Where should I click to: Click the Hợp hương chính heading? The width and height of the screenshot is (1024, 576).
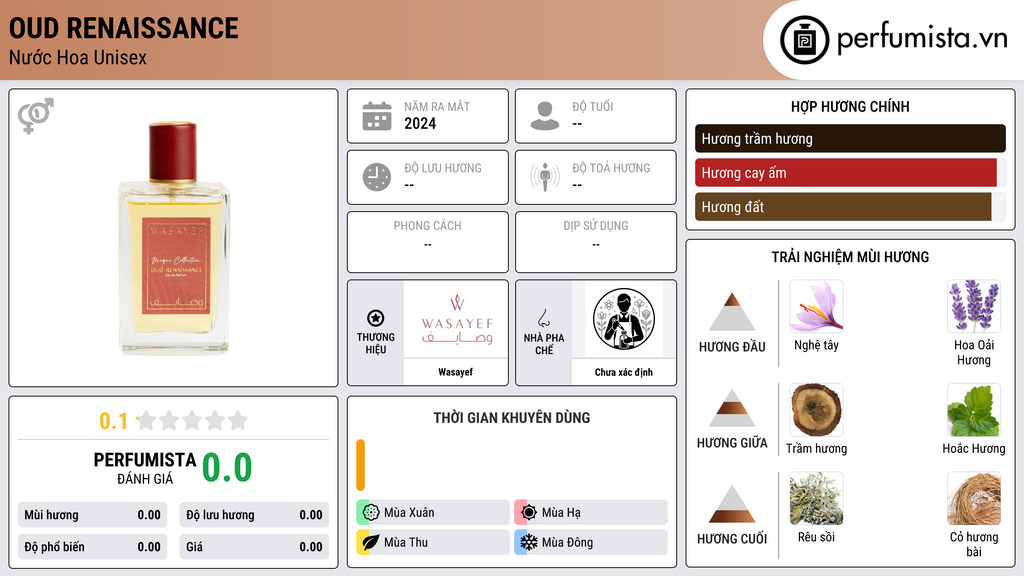850,106
